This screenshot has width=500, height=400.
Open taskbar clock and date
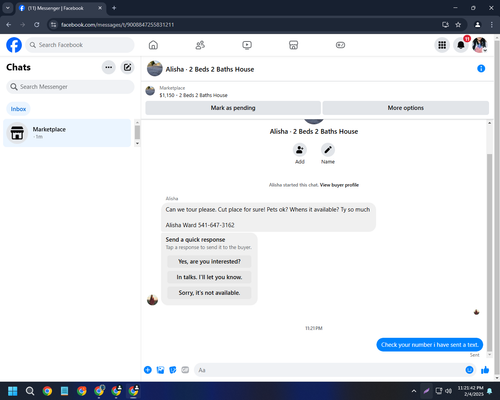click(470, 391)
